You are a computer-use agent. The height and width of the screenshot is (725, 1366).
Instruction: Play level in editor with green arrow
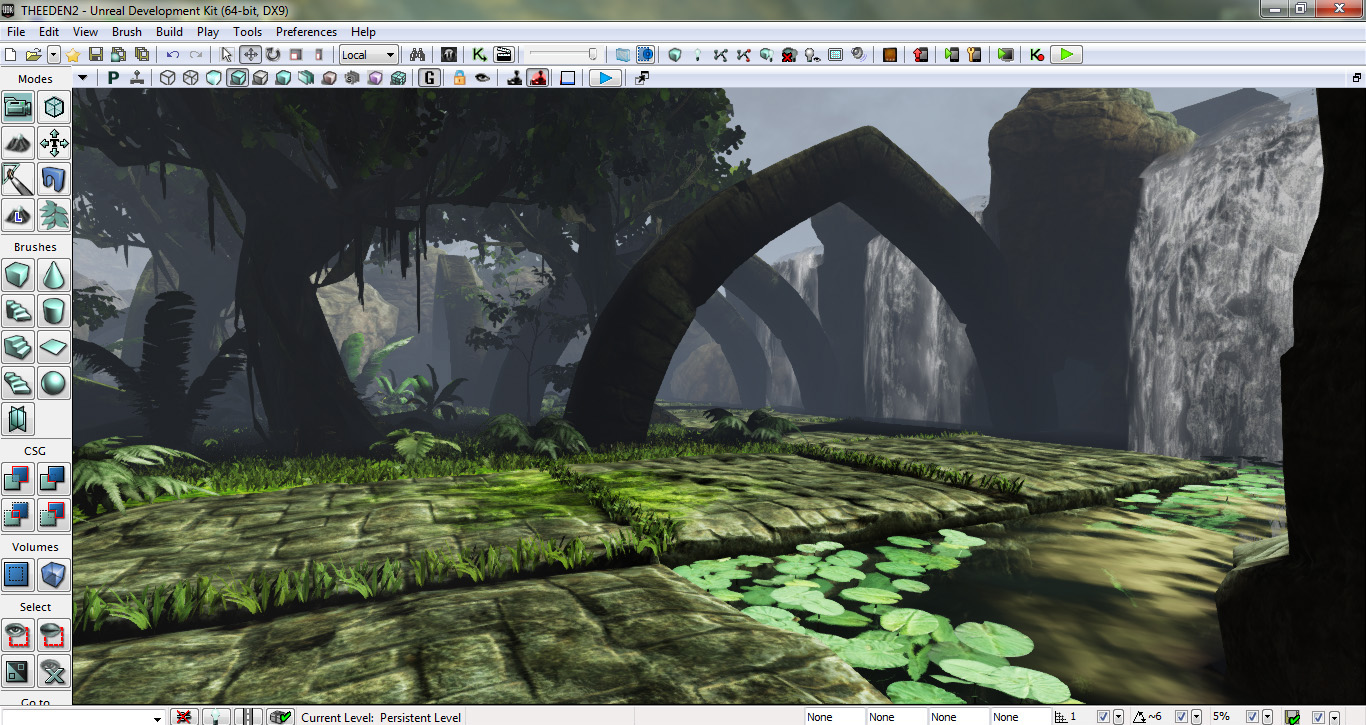[x=1067, y=54]
